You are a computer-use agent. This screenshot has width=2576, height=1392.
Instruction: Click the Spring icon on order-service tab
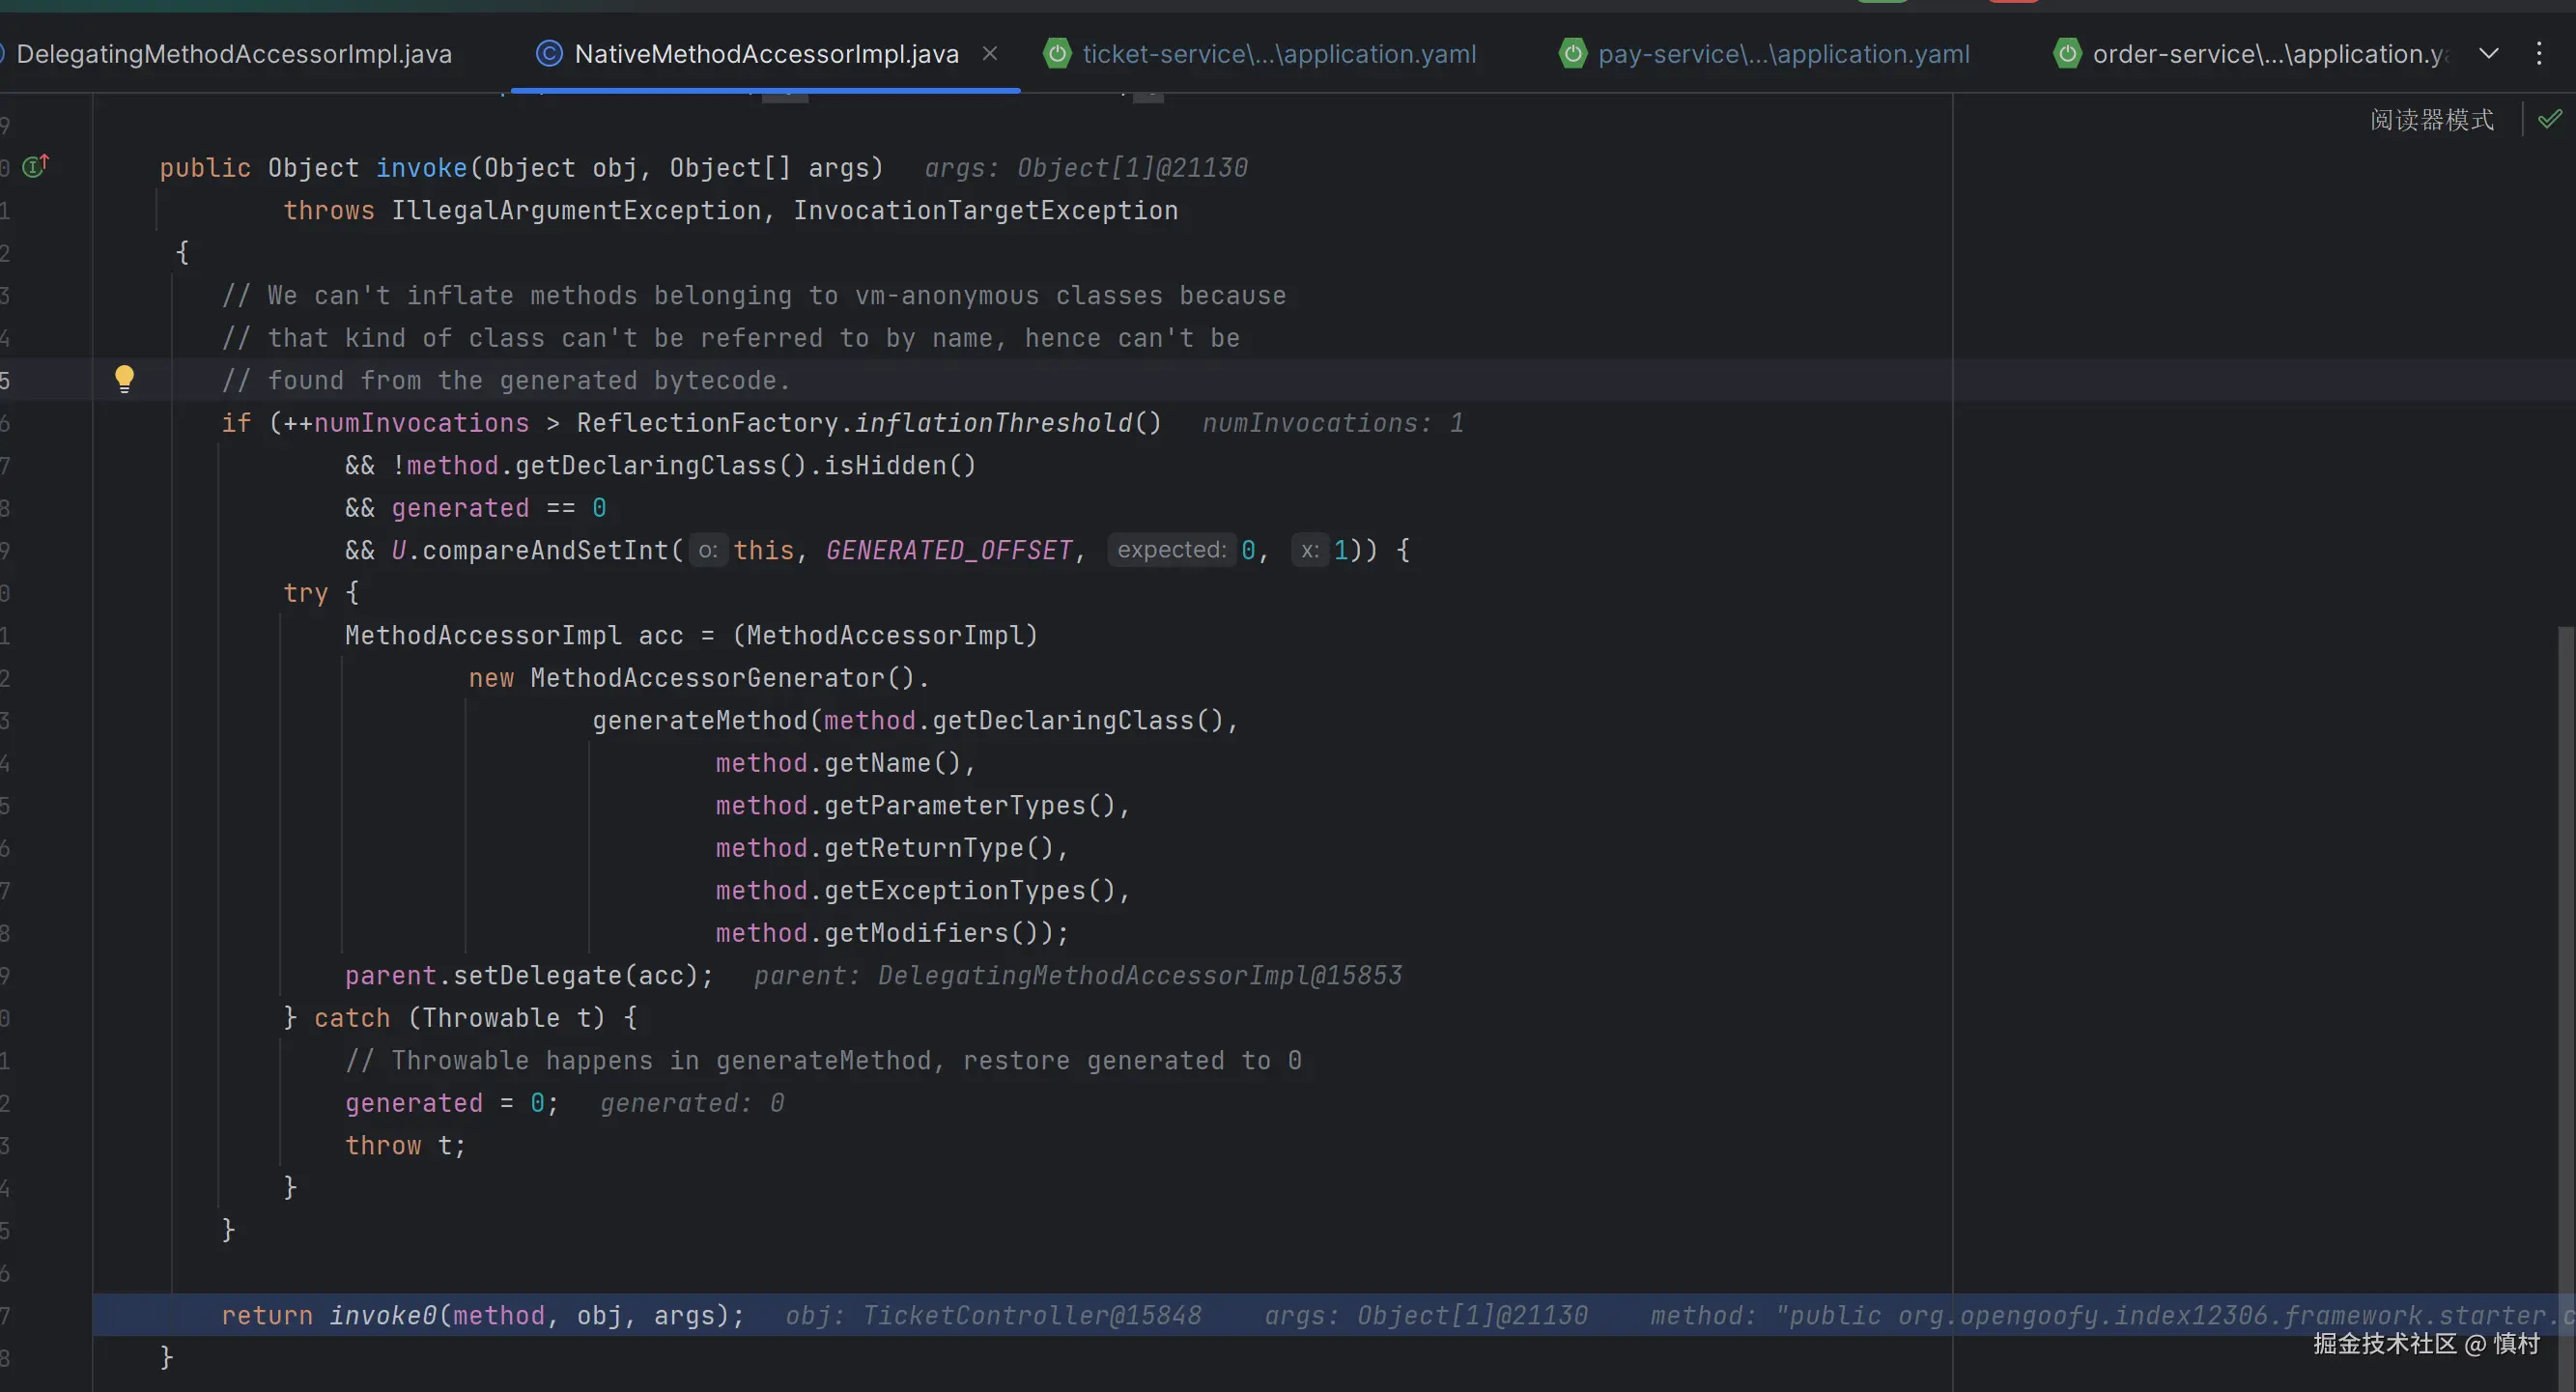2067,54
